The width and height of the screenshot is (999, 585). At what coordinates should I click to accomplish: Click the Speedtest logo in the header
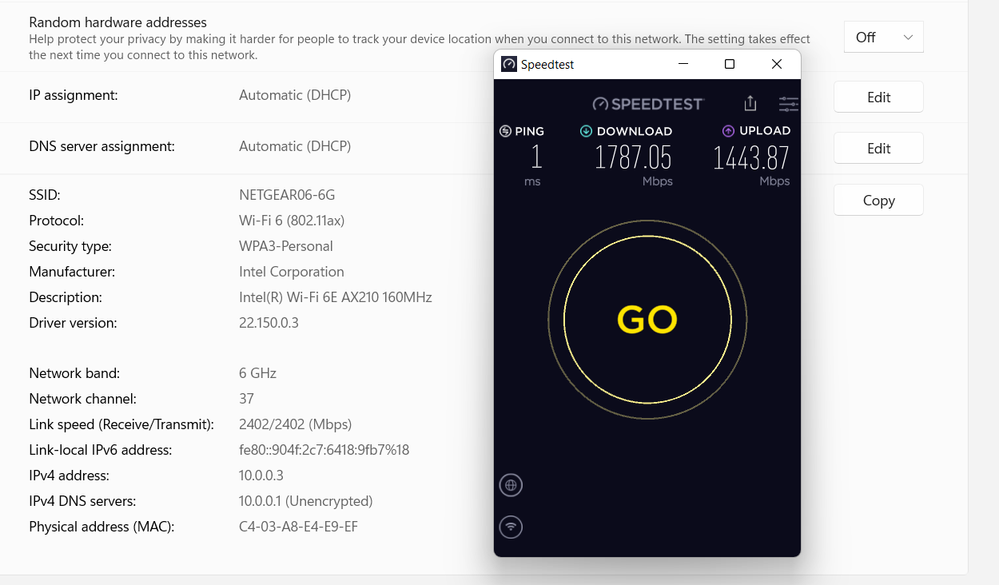648,103
